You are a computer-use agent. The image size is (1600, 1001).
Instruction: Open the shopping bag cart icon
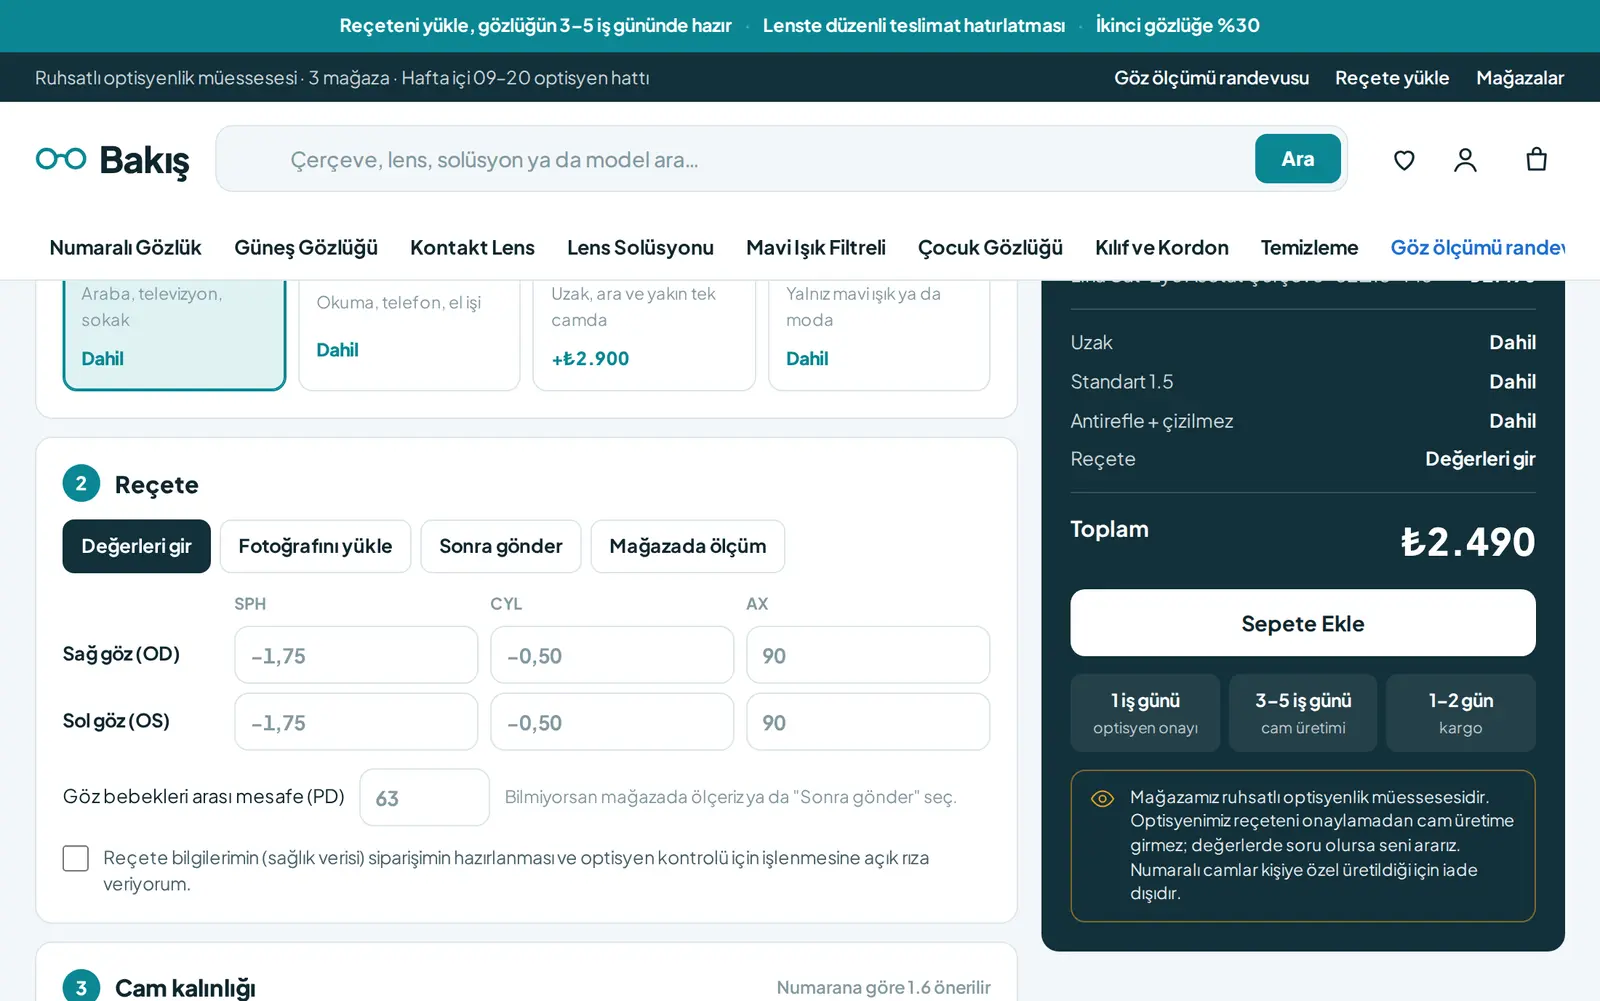[1536, 160]
